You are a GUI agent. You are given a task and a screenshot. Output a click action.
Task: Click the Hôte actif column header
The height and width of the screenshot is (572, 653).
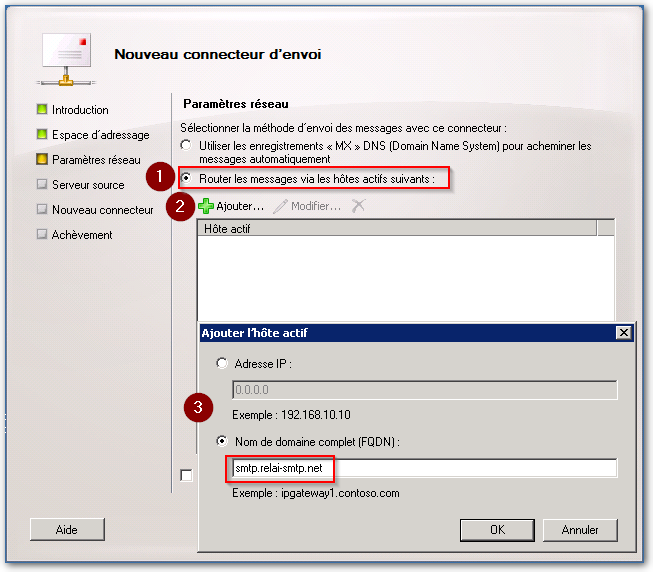[397, 229]
